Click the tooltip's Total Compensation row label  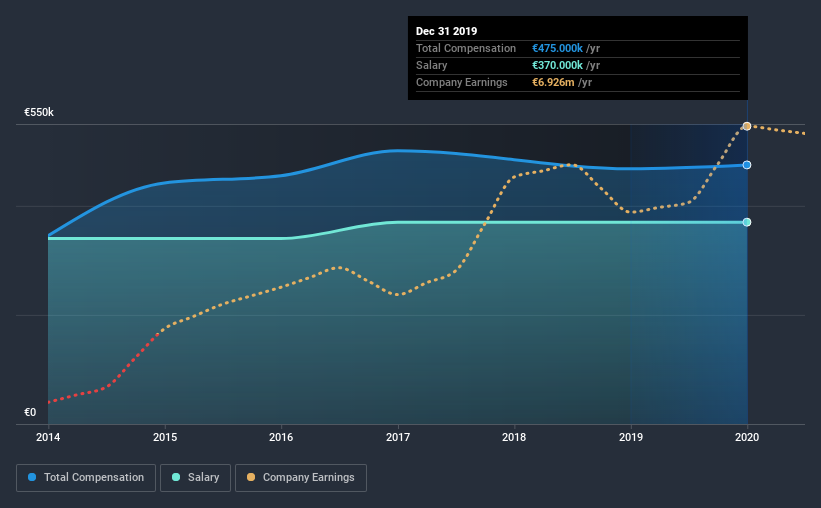(x=466, y=48)
